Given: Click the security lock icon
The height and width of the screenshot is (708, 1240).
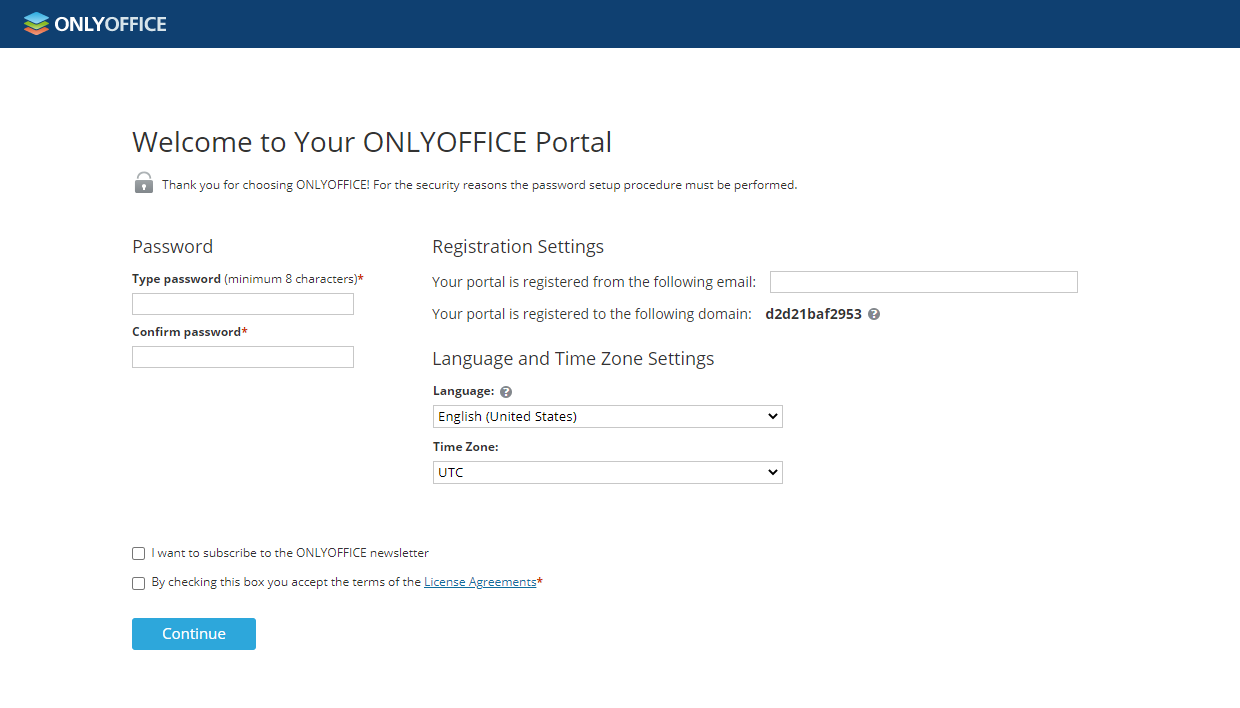Looking at the screenshot, I should [x=143, y=183].
